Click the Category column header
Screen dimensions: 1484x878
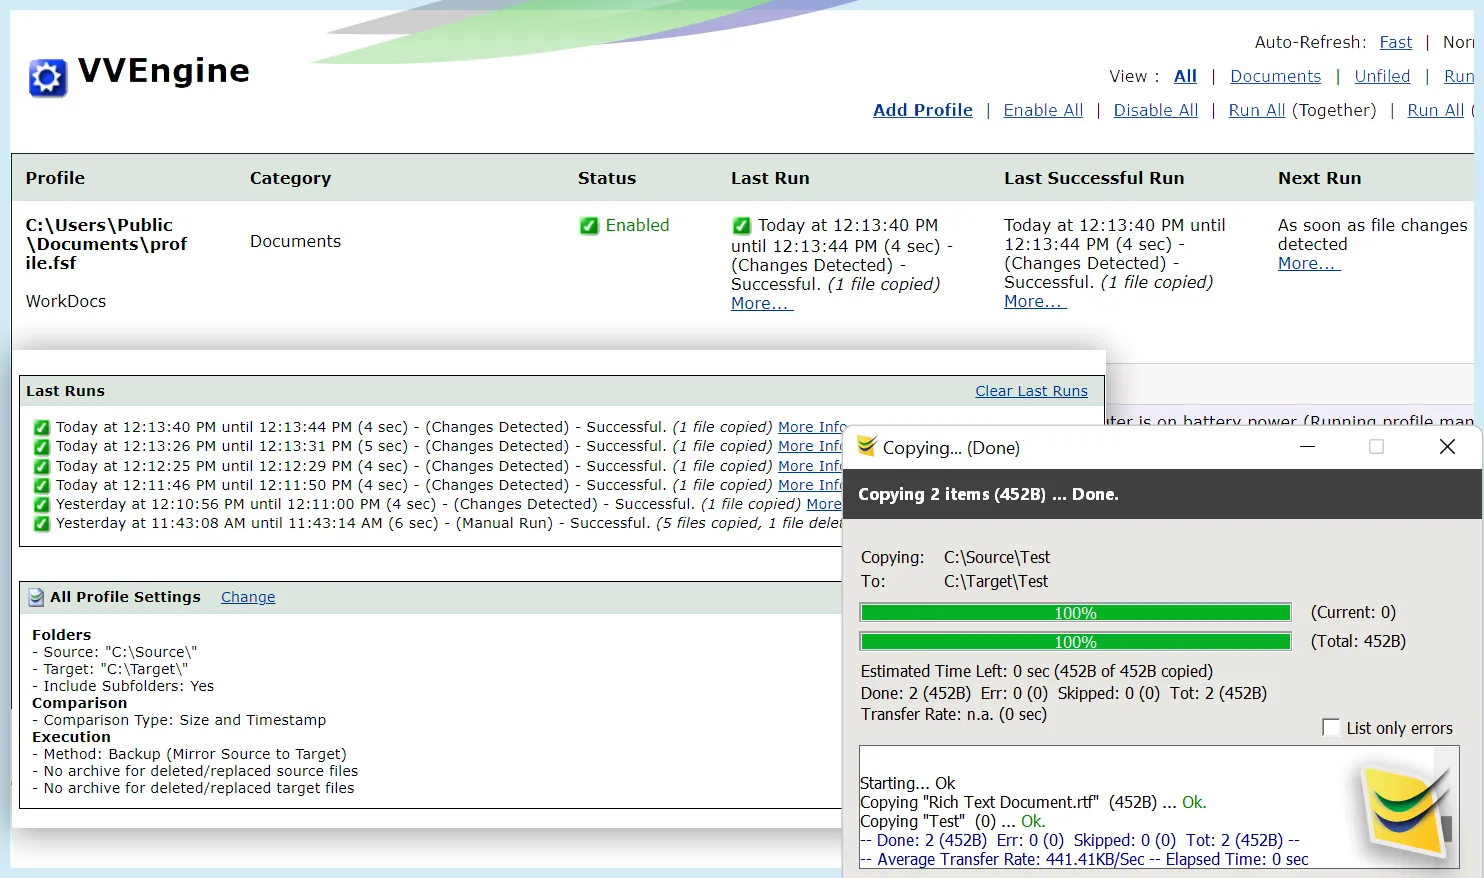coord(290,178)
